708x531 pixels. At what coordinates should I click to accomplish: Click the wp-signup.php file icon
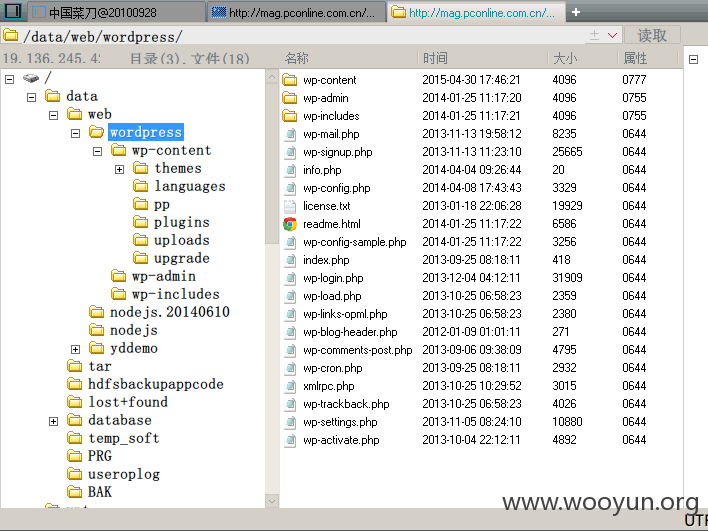click(290, 152)
